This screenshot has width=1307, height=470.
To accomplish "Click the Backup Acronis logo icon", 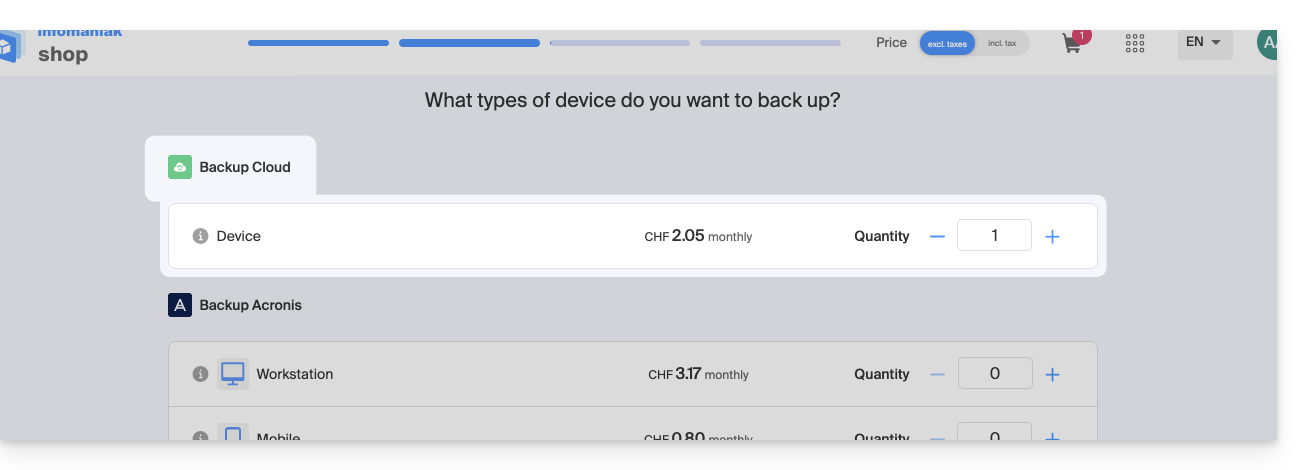I will click(x=180, y=305).
